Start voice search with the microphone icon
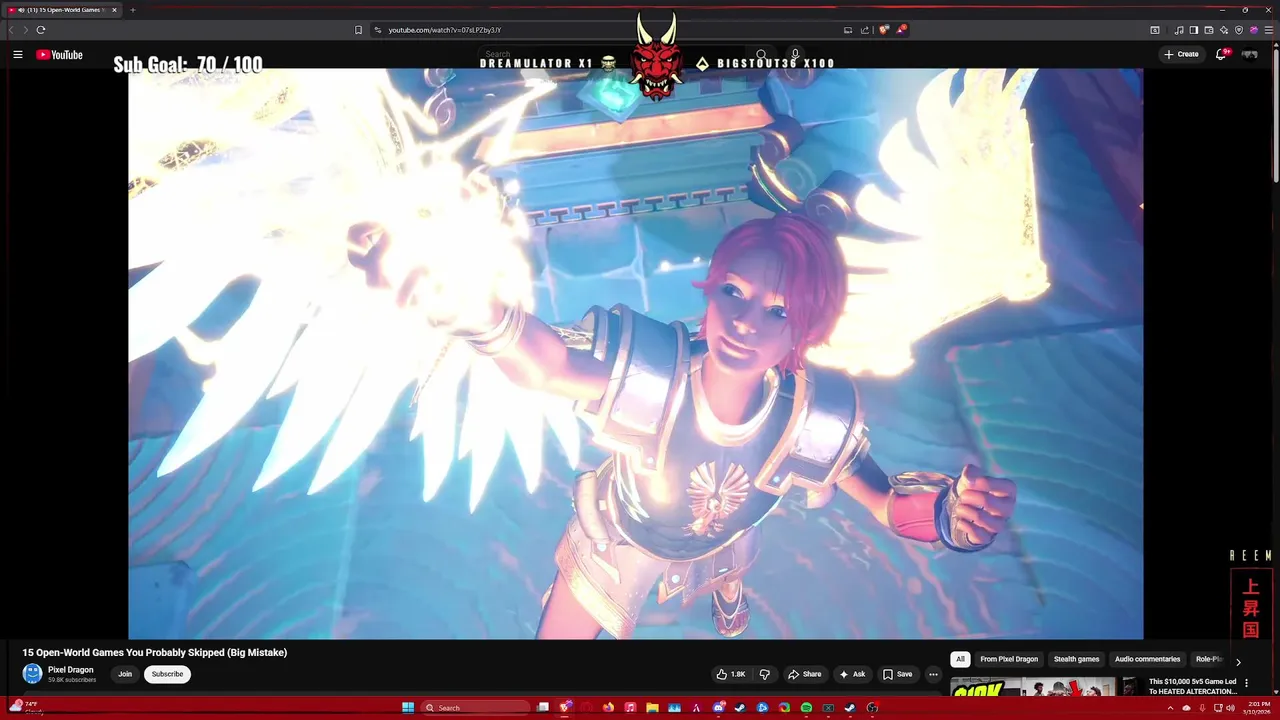Viewport: 1280px width, 720px height. pyautogui.click(x=795, y=54)
